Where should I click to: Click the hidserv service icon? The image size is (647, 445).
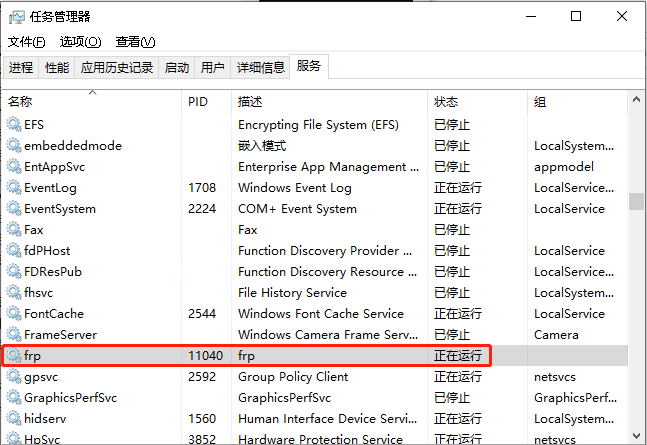pyautogui.click(x=14, y=419)
